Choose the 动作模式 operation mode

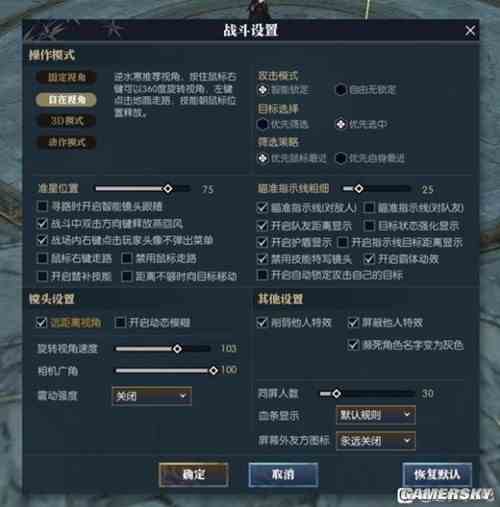(66, 143)
